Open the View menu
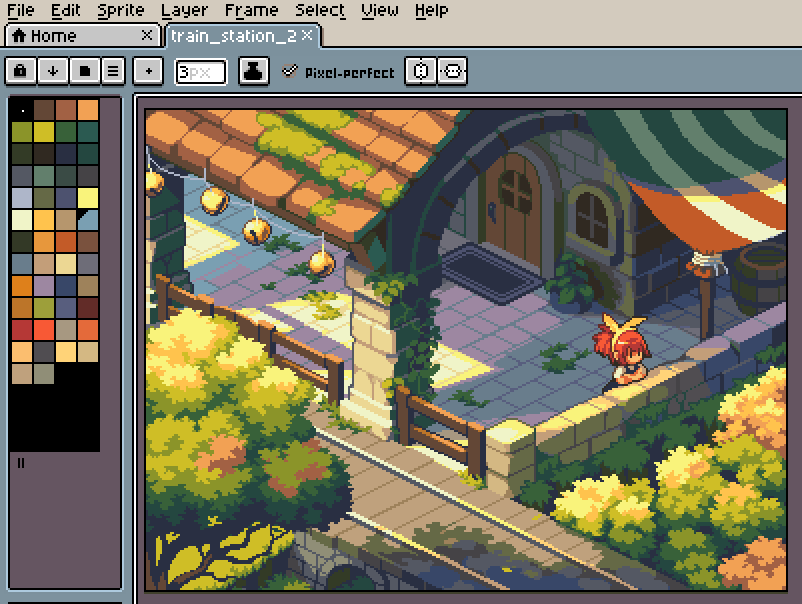Viewport: 802px width, 604px height. (x=380, y=10)
